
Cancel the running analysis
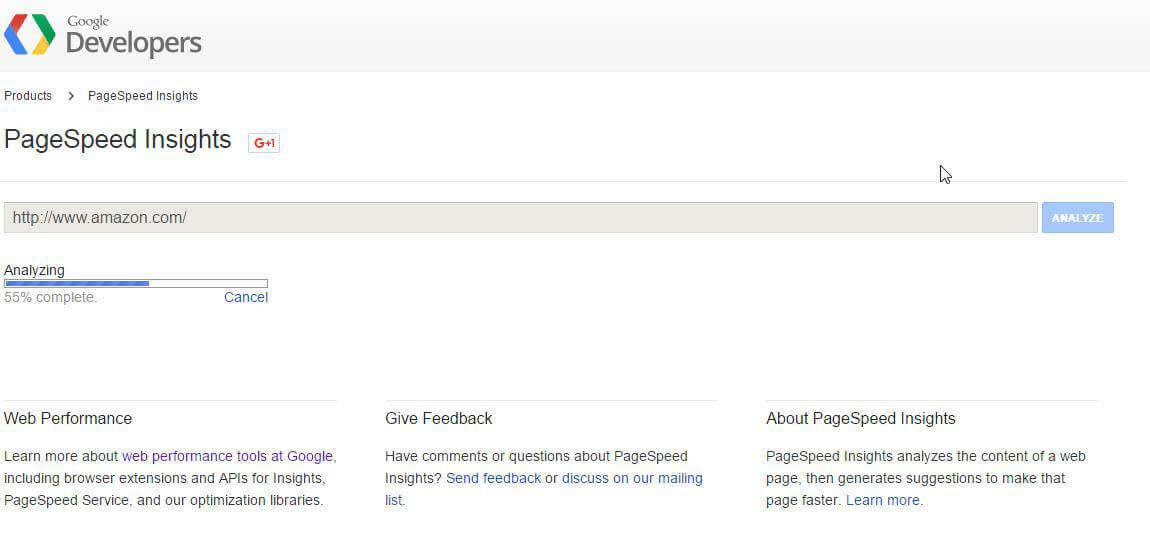coord(246,297)
